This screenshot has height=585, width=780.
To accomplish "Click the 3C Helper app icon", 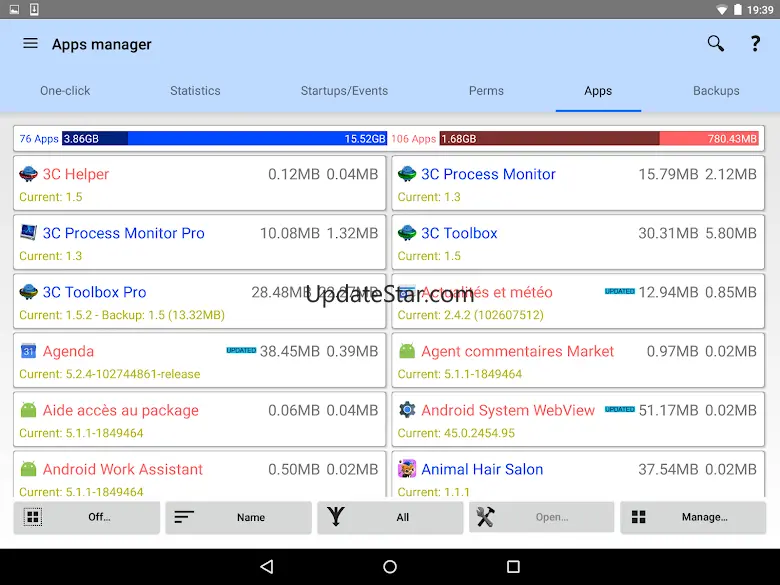I will tap(28, 174).
